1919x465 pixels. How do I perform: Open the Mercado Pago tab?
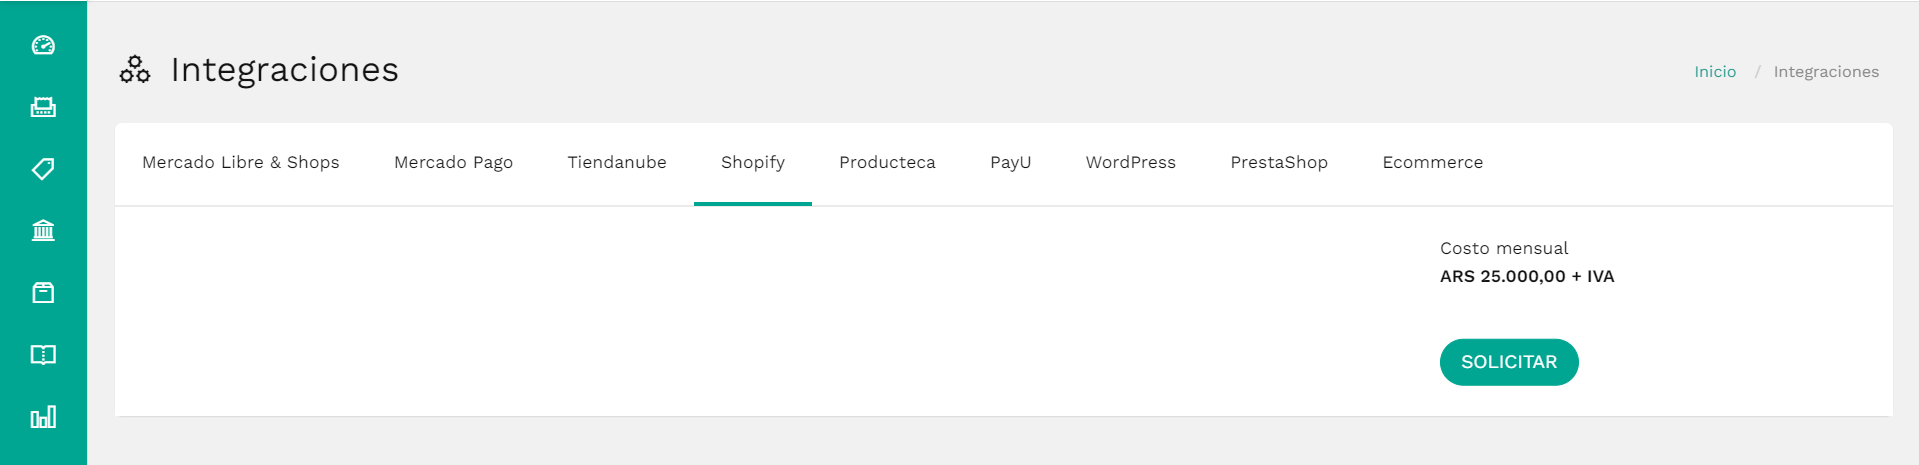453,163
